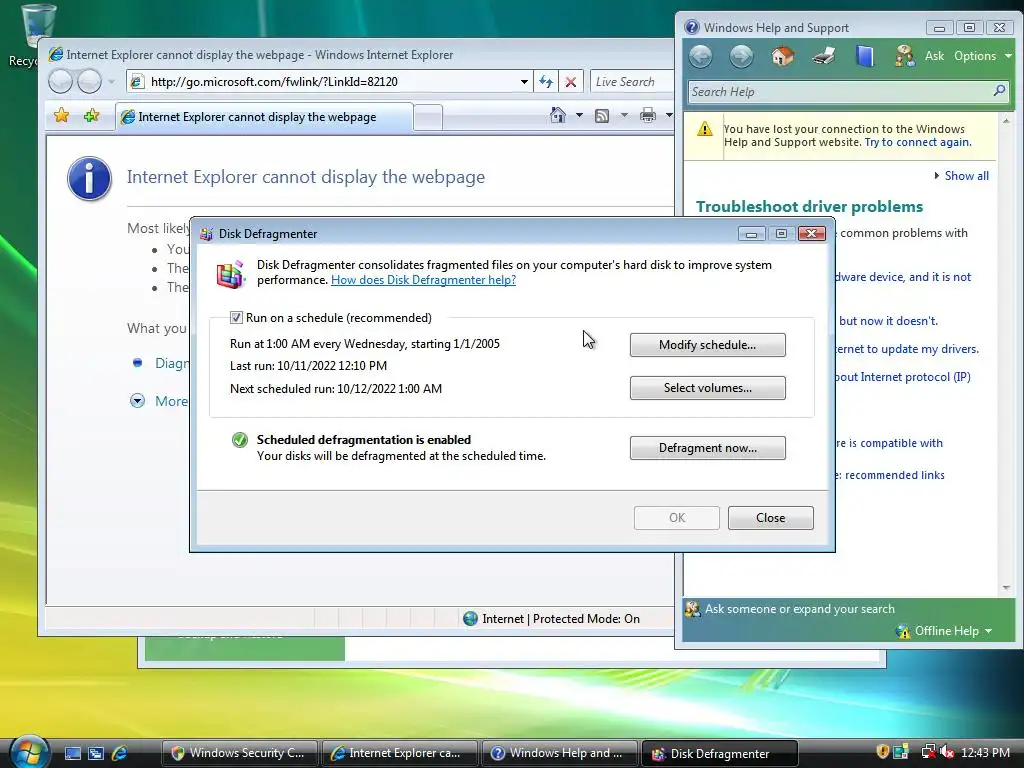Switch to Windows Help and Support taskbar button
This screenshot has width=1024, height=768.
click(559, 753)
